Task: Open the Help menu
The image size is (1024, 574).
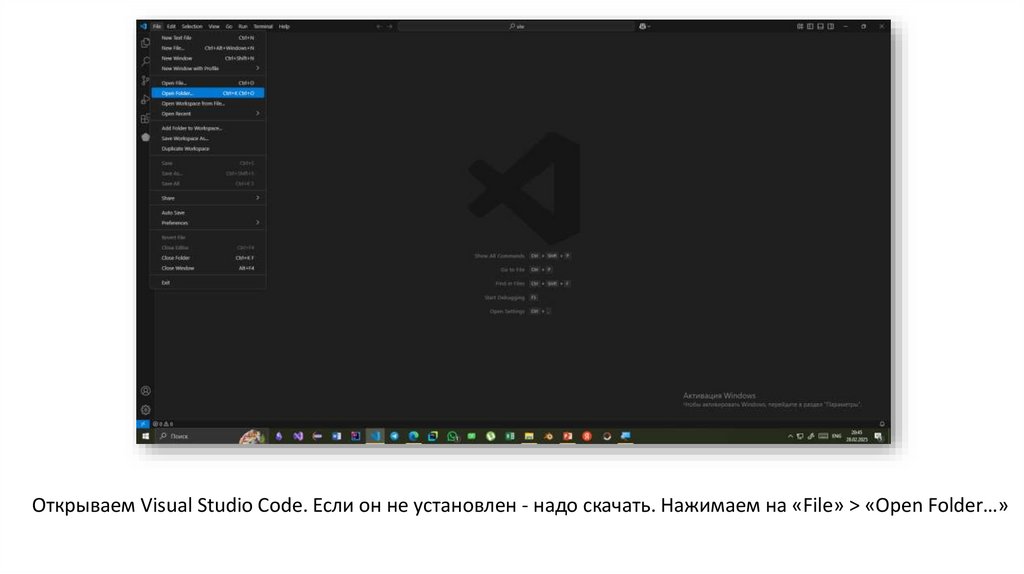Action: click(x=284, y=27)
